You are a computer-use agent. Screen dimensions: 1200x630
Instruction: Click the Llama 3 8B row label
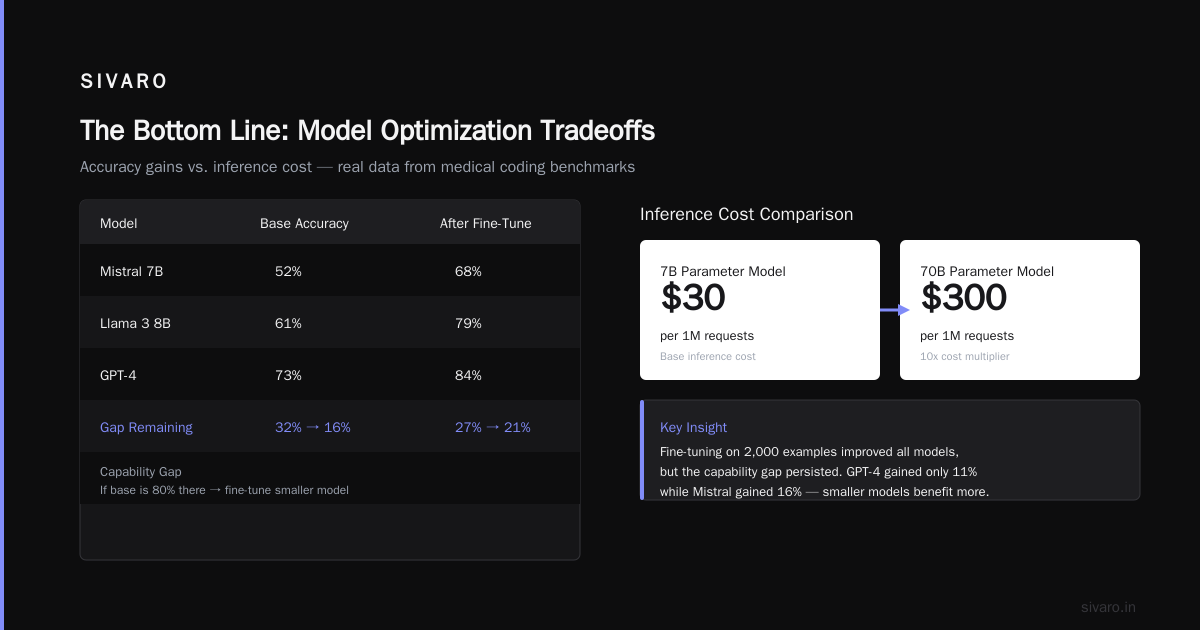pyautogui.click(x=135, y=323)
